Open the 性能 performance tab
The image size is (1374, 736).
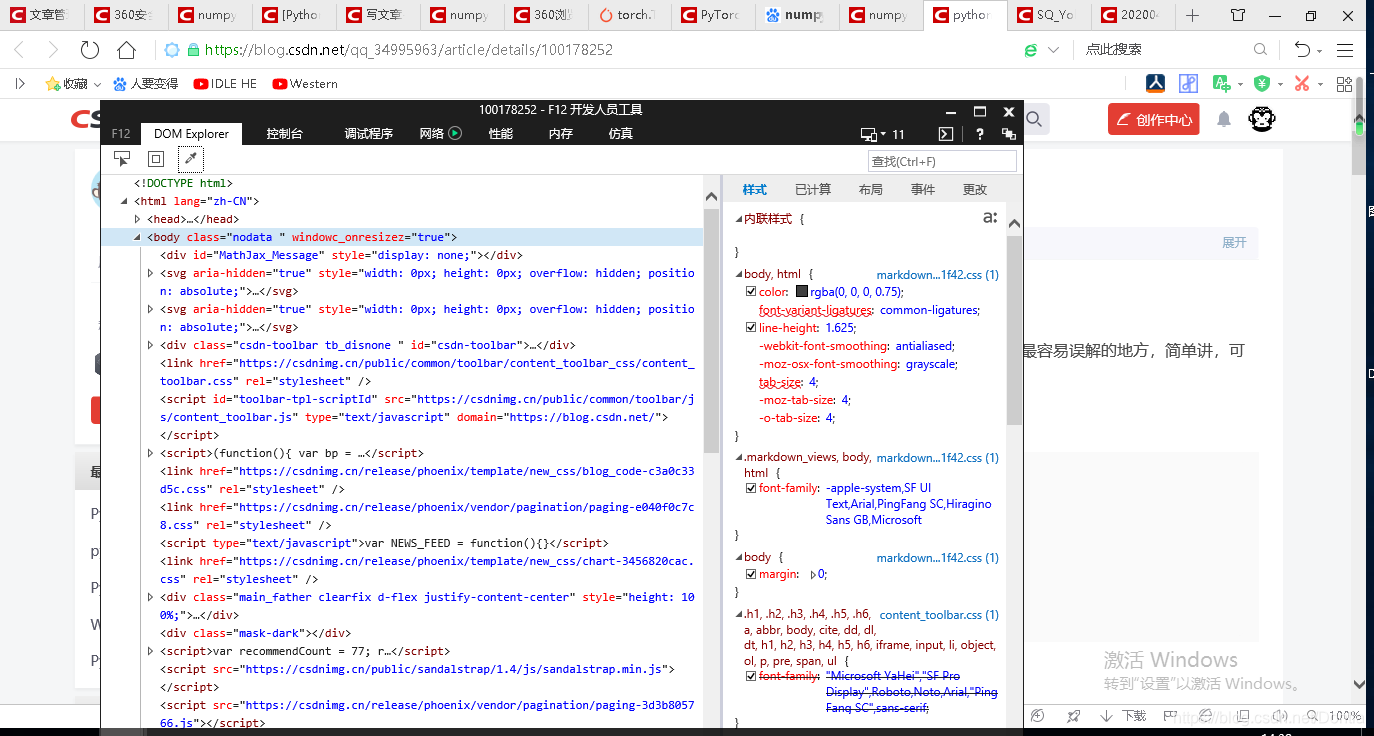[501, 133]
